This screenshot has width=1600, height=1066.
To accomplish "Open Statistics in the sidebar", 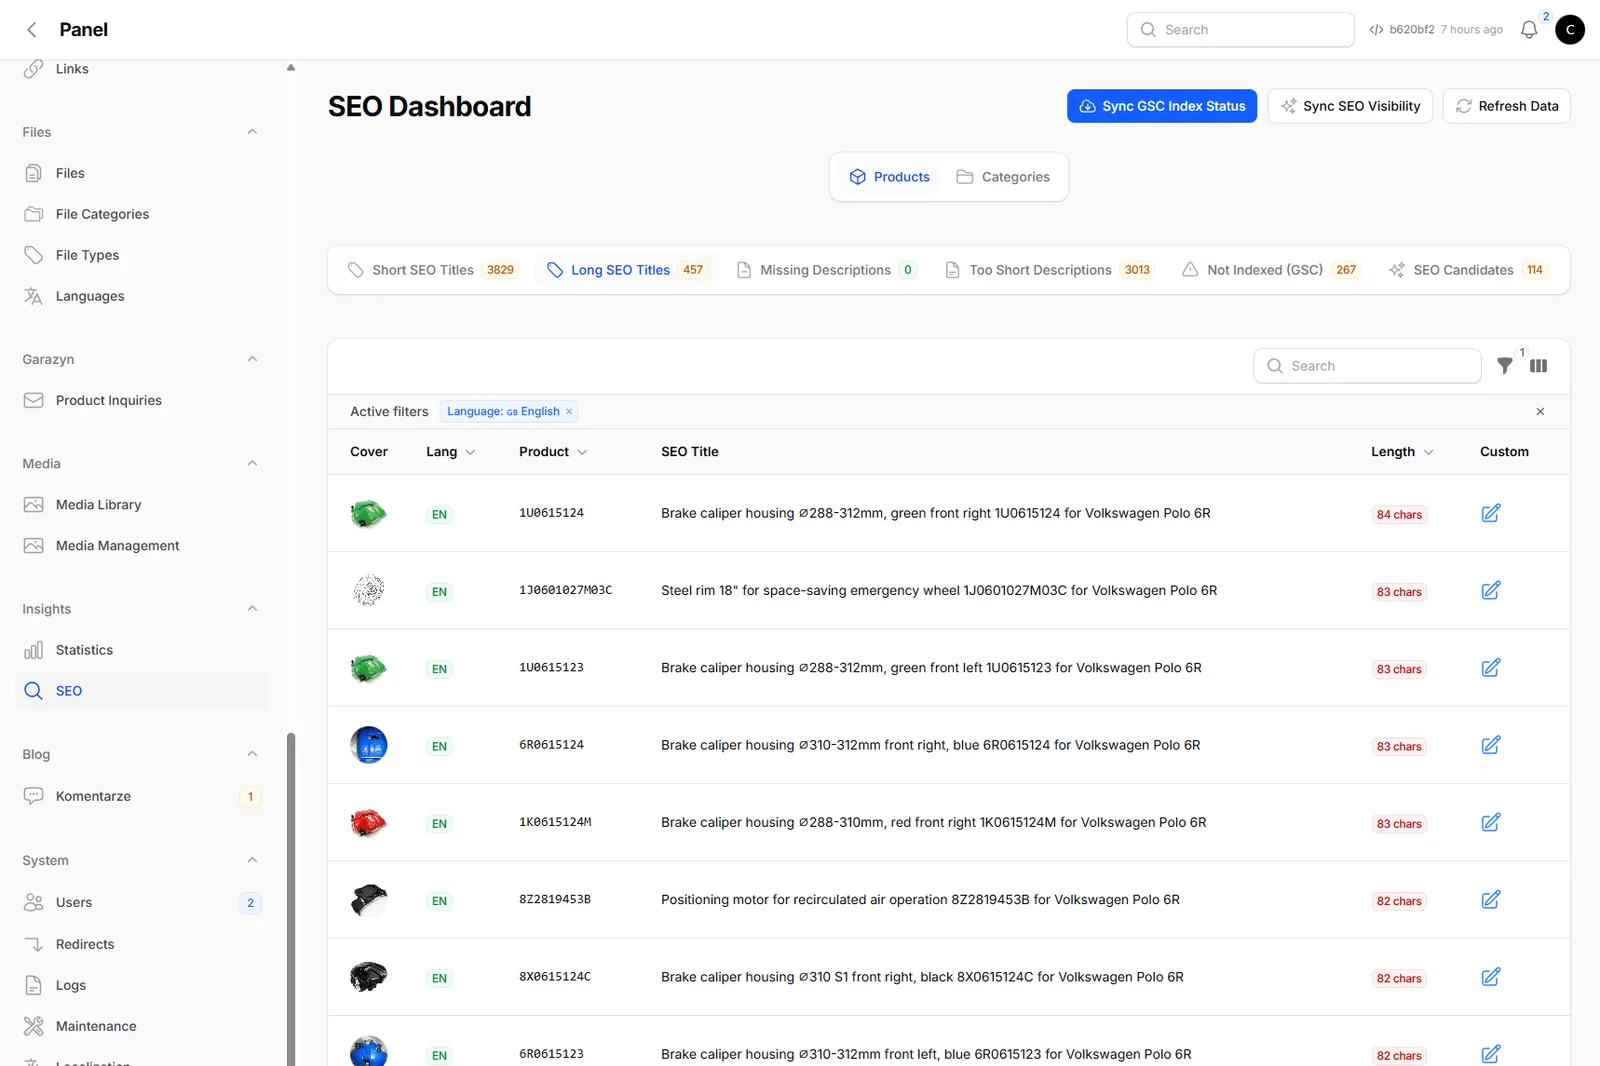I will coord(141,650).
